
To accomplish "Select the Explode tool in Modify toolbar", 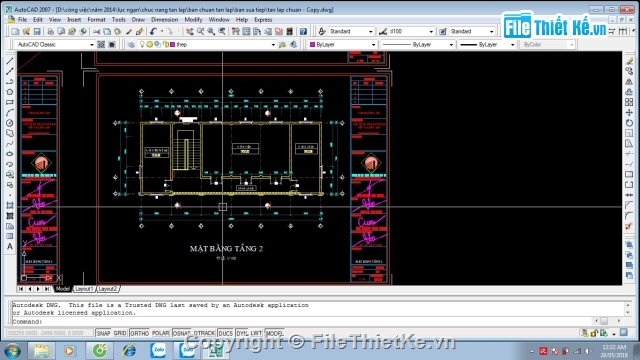I will 629,226.
